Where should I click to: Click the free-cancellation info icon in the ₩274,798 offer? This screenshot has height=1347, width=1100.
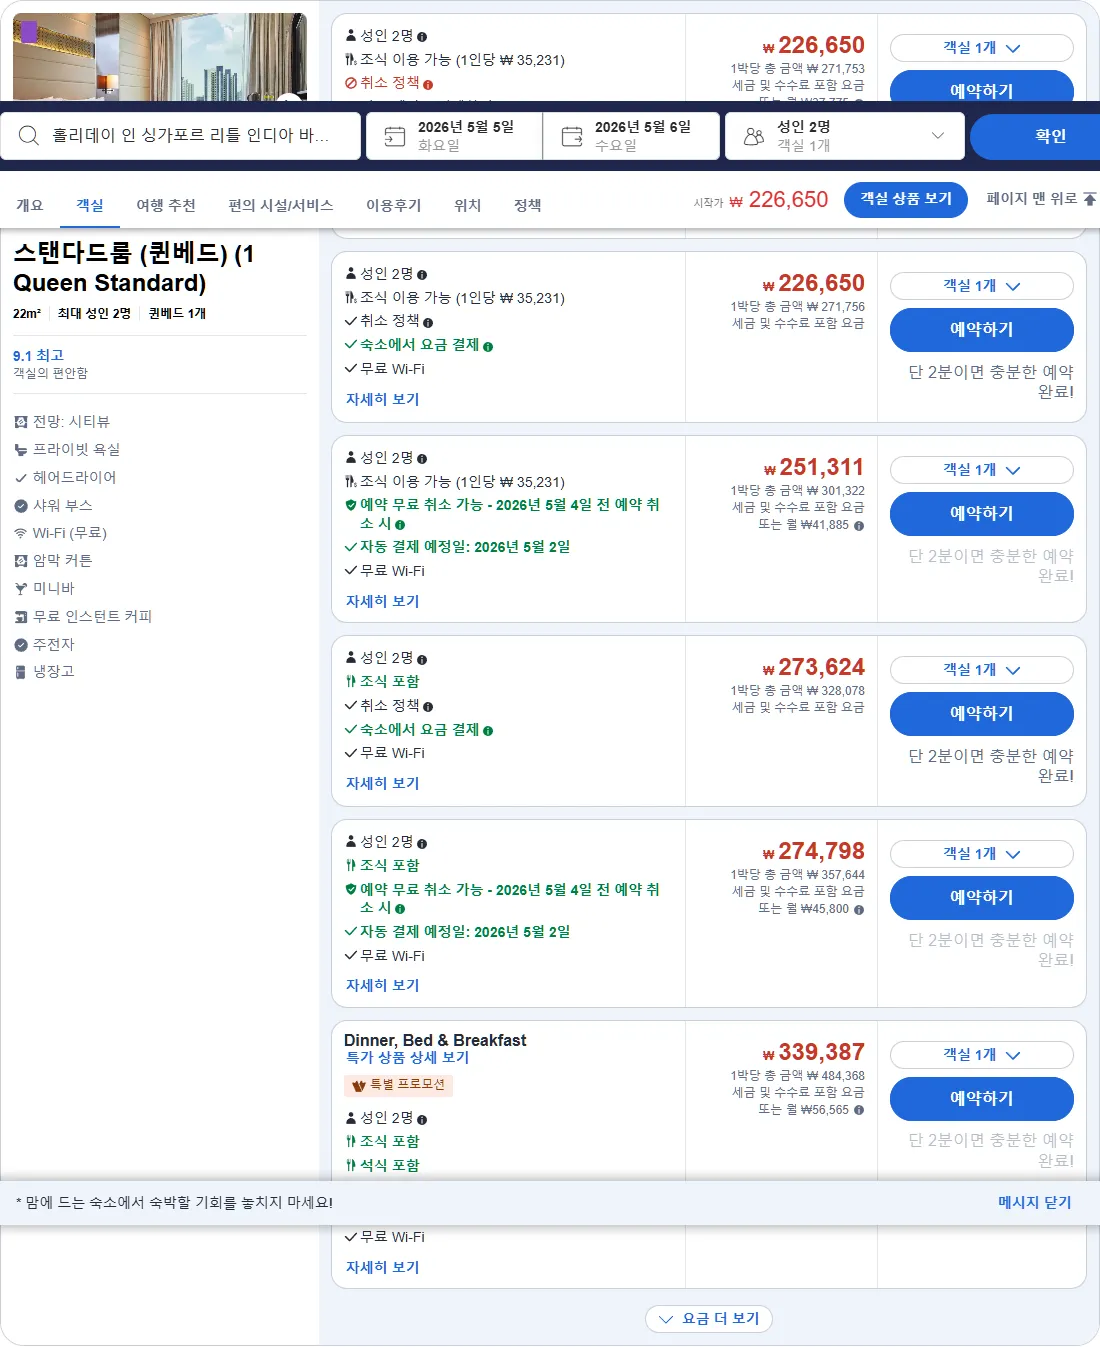[400, 909]
